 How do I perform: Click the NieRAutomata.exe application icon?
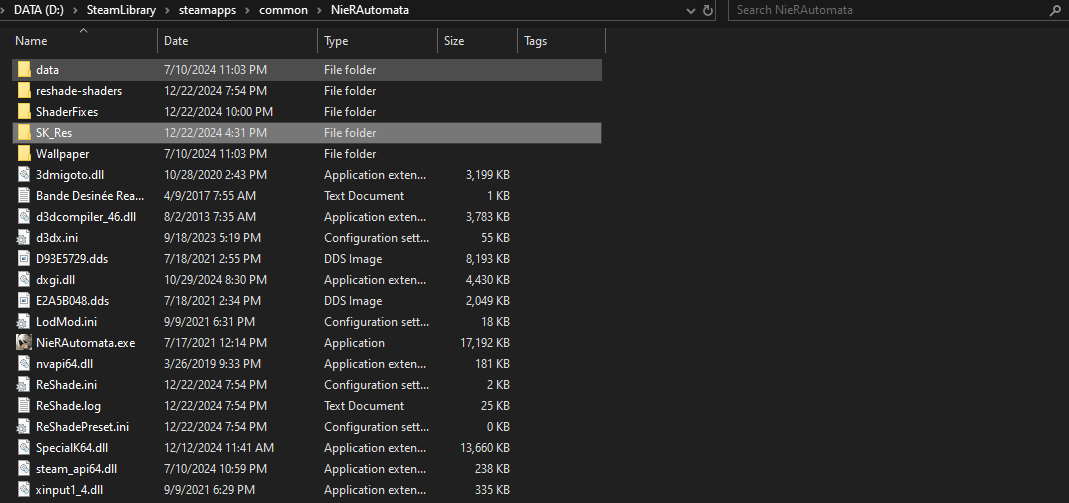click(25, 343)
